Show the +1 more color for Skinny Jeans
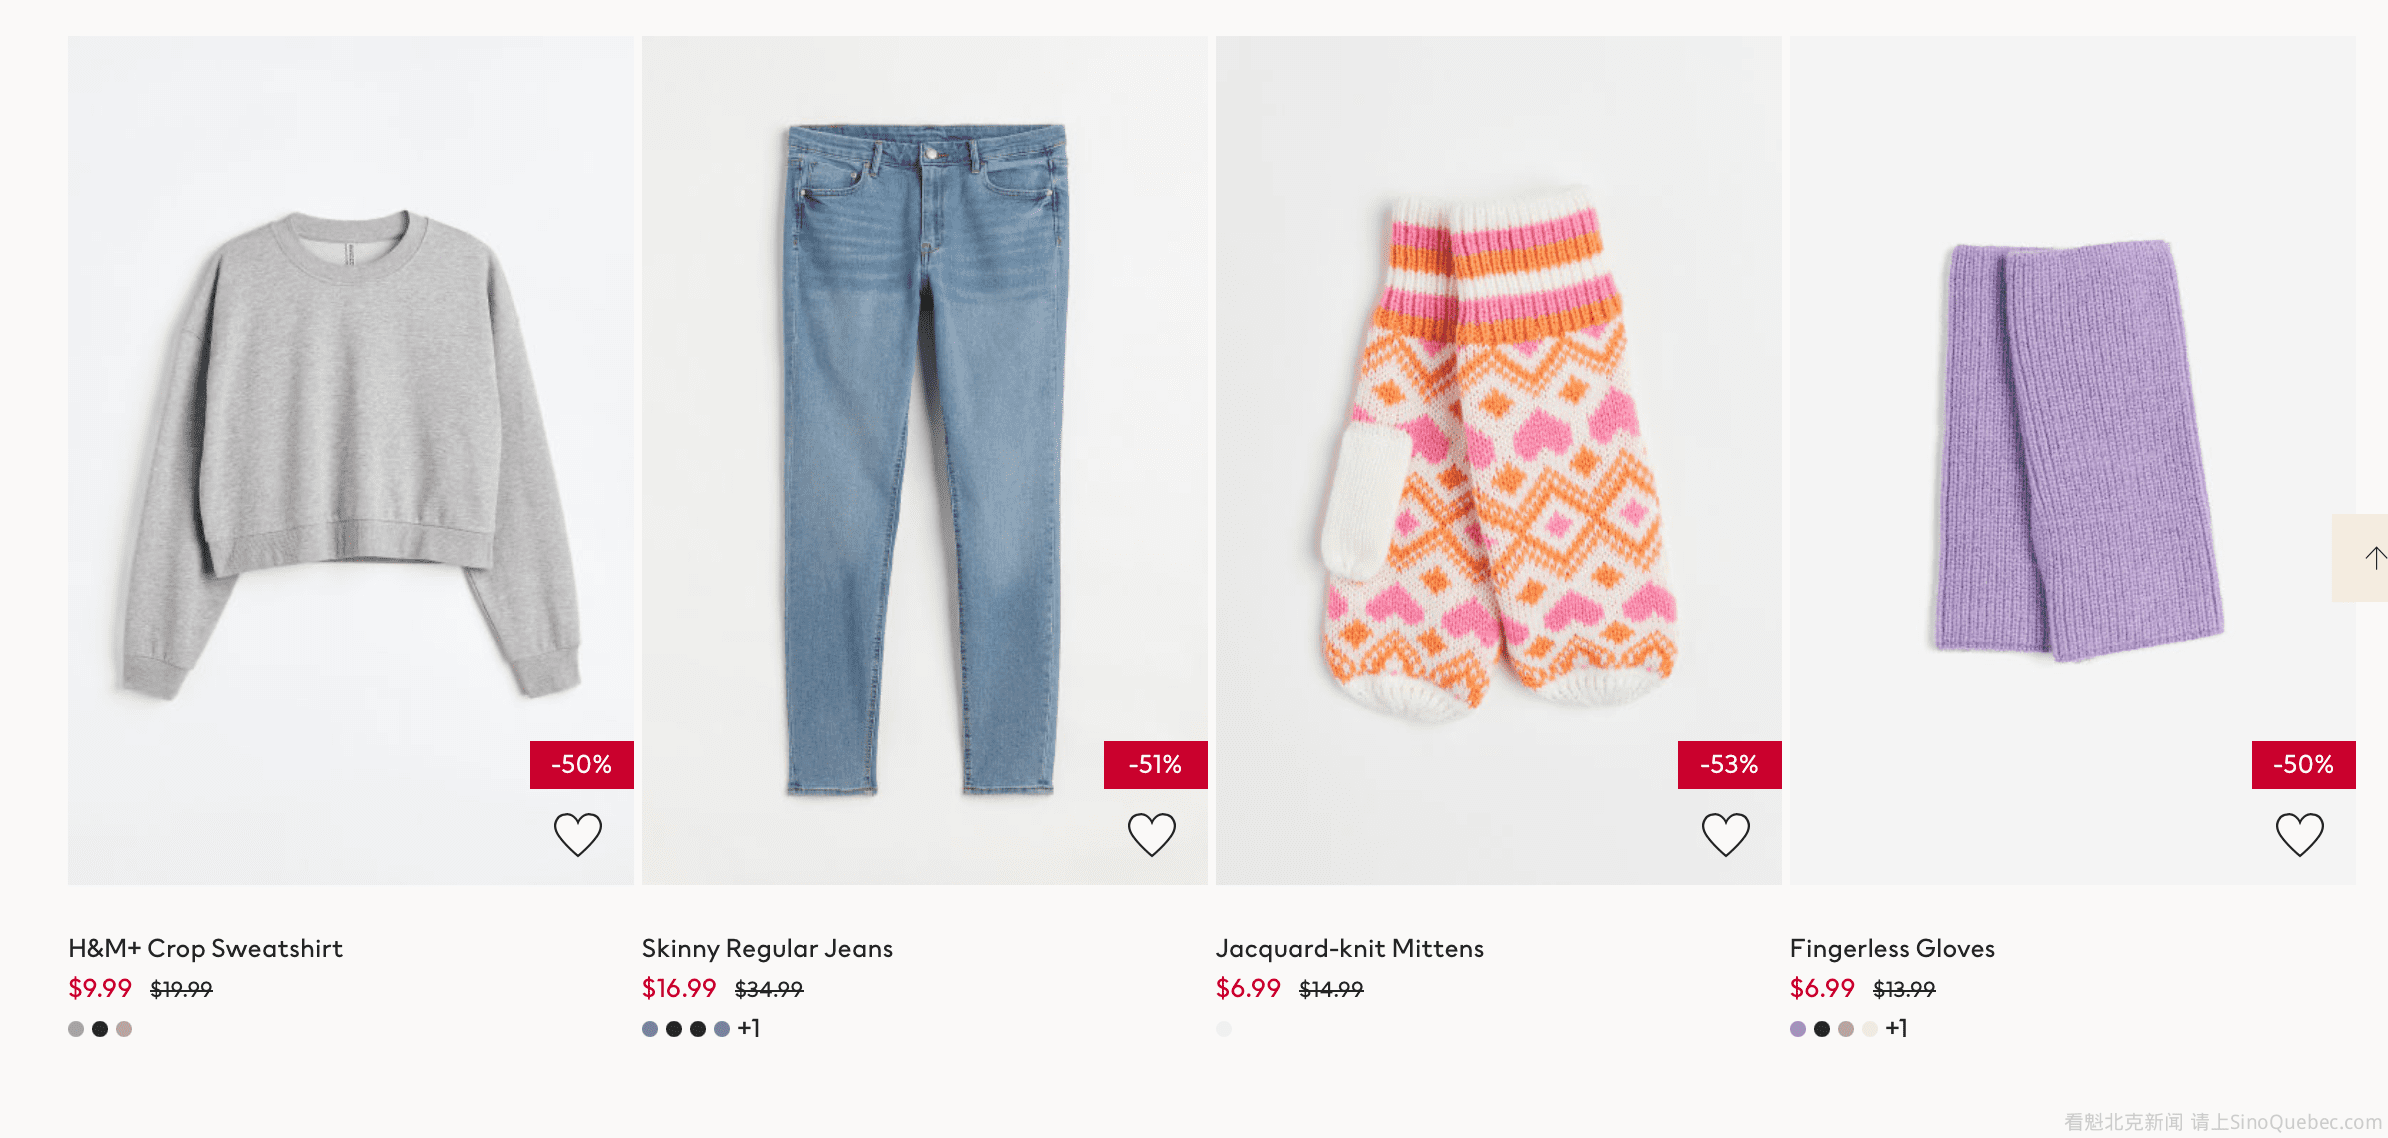This screenshot has height=1138, width=2388. pos(749,1029)
